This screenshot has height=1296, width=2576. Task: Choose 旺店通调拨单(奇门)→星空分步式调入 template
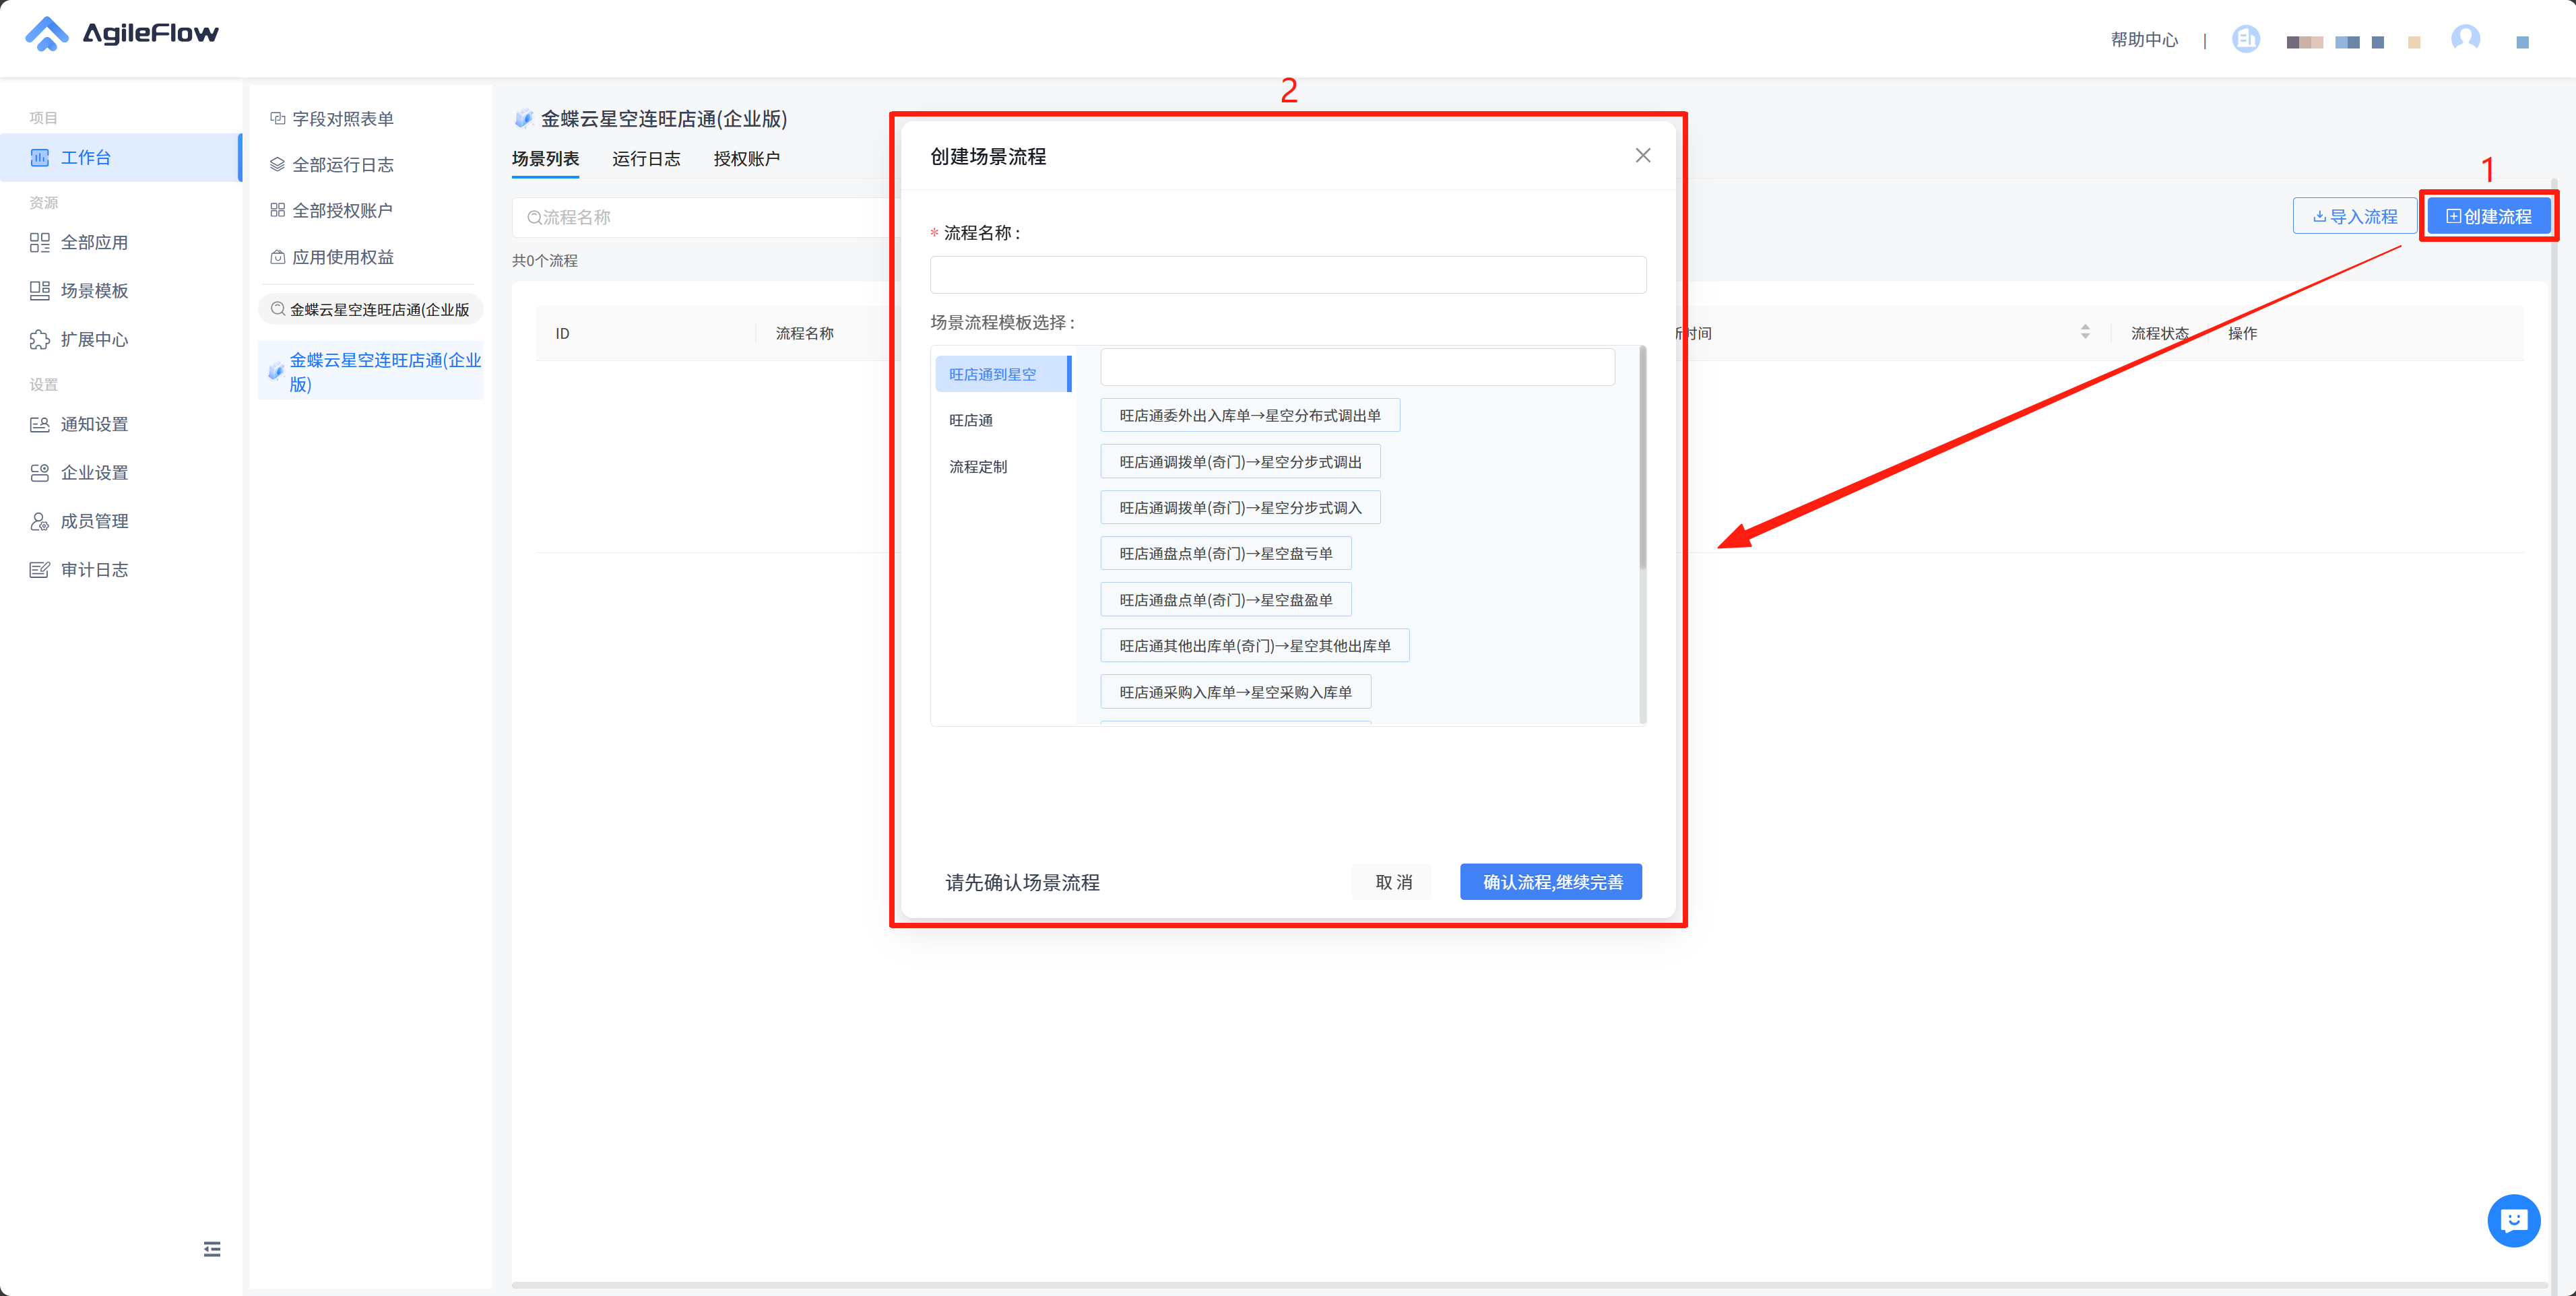(x=1240, y=507)
